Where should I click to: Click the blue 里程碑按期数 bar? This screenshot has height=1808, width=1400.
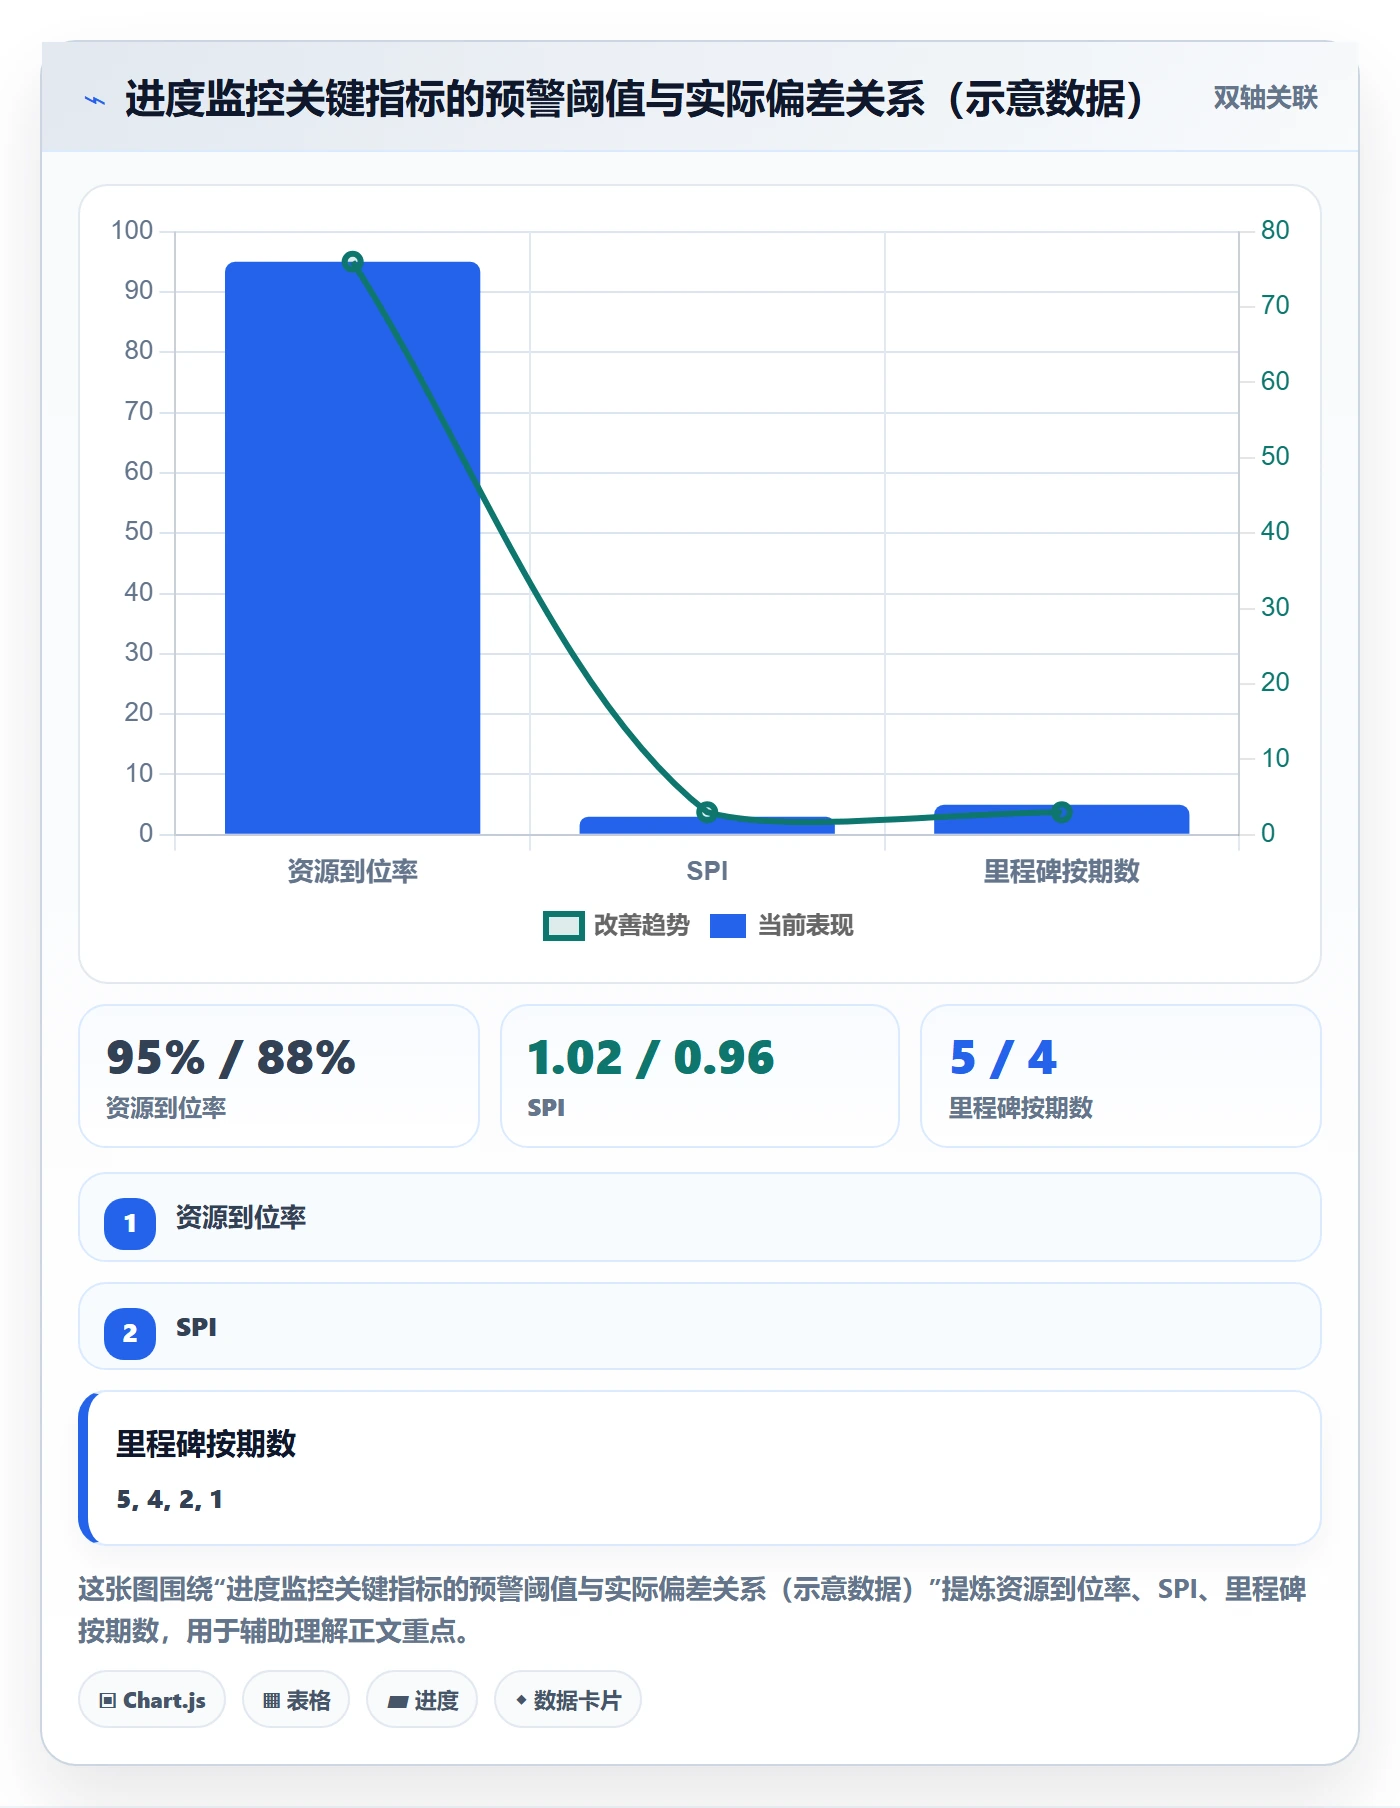tap(1062, 820)
